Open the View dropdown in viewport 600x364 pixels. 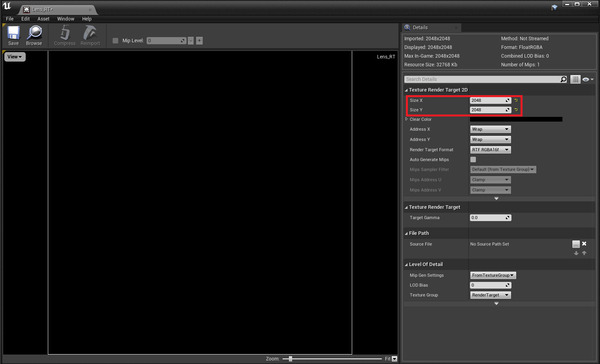coord(15,57)
